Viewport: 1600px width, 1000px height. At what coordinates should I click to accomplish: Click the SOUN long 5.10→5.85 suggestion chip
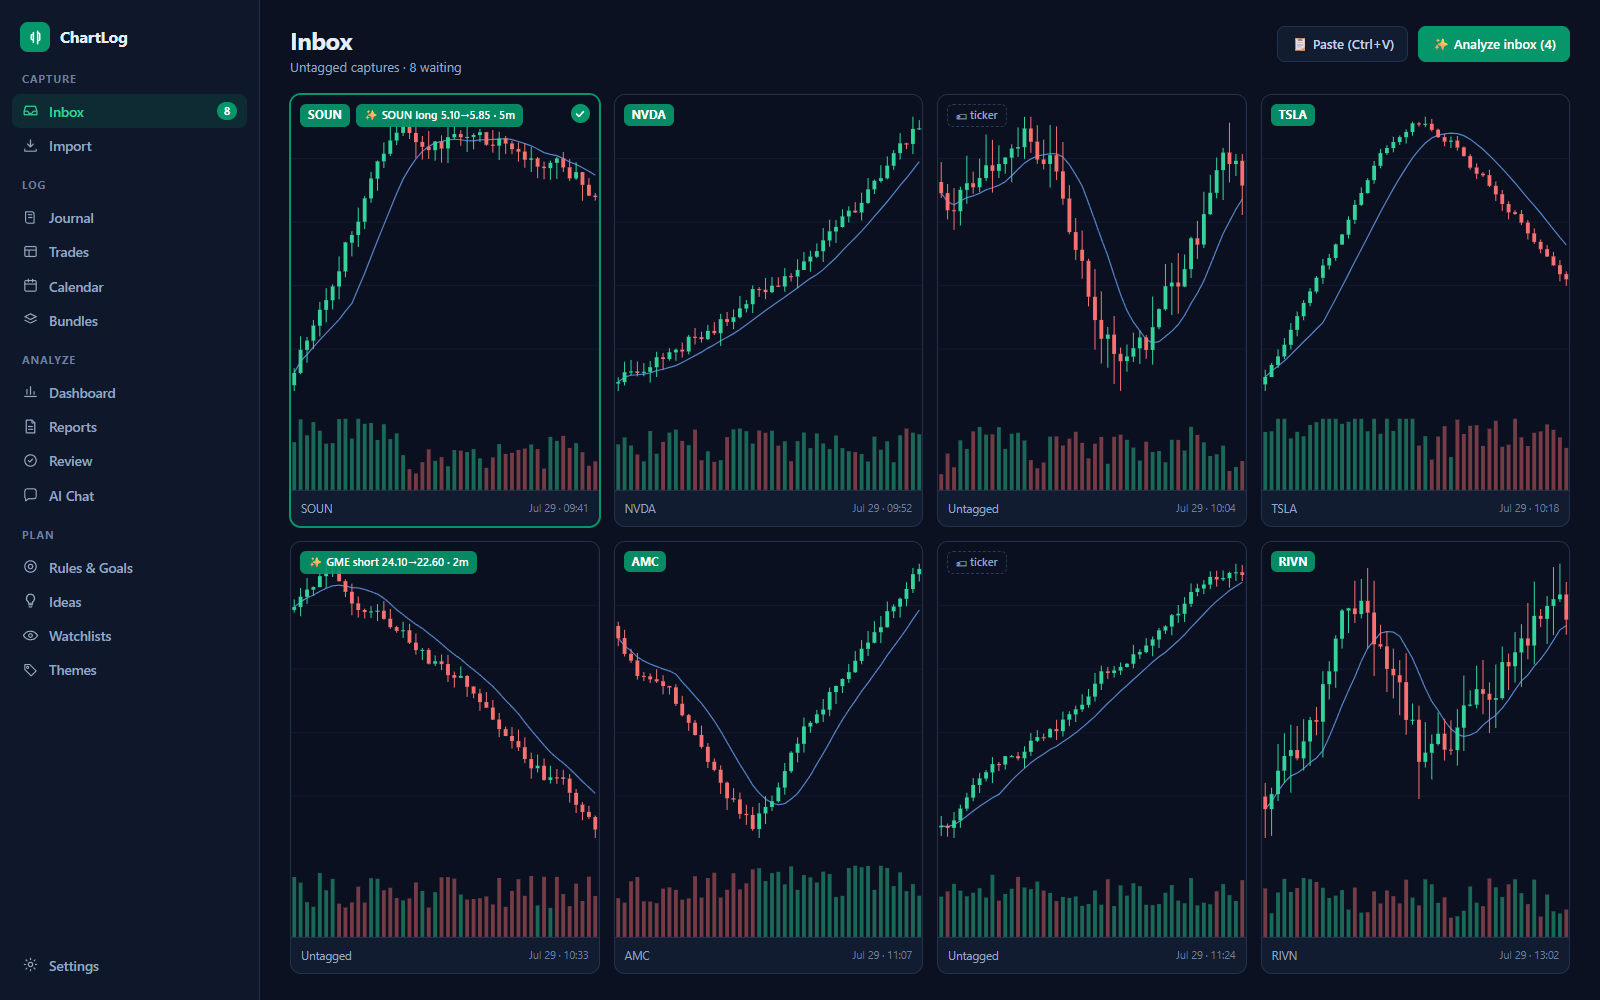pyautogui.click(x=440, y=115)
